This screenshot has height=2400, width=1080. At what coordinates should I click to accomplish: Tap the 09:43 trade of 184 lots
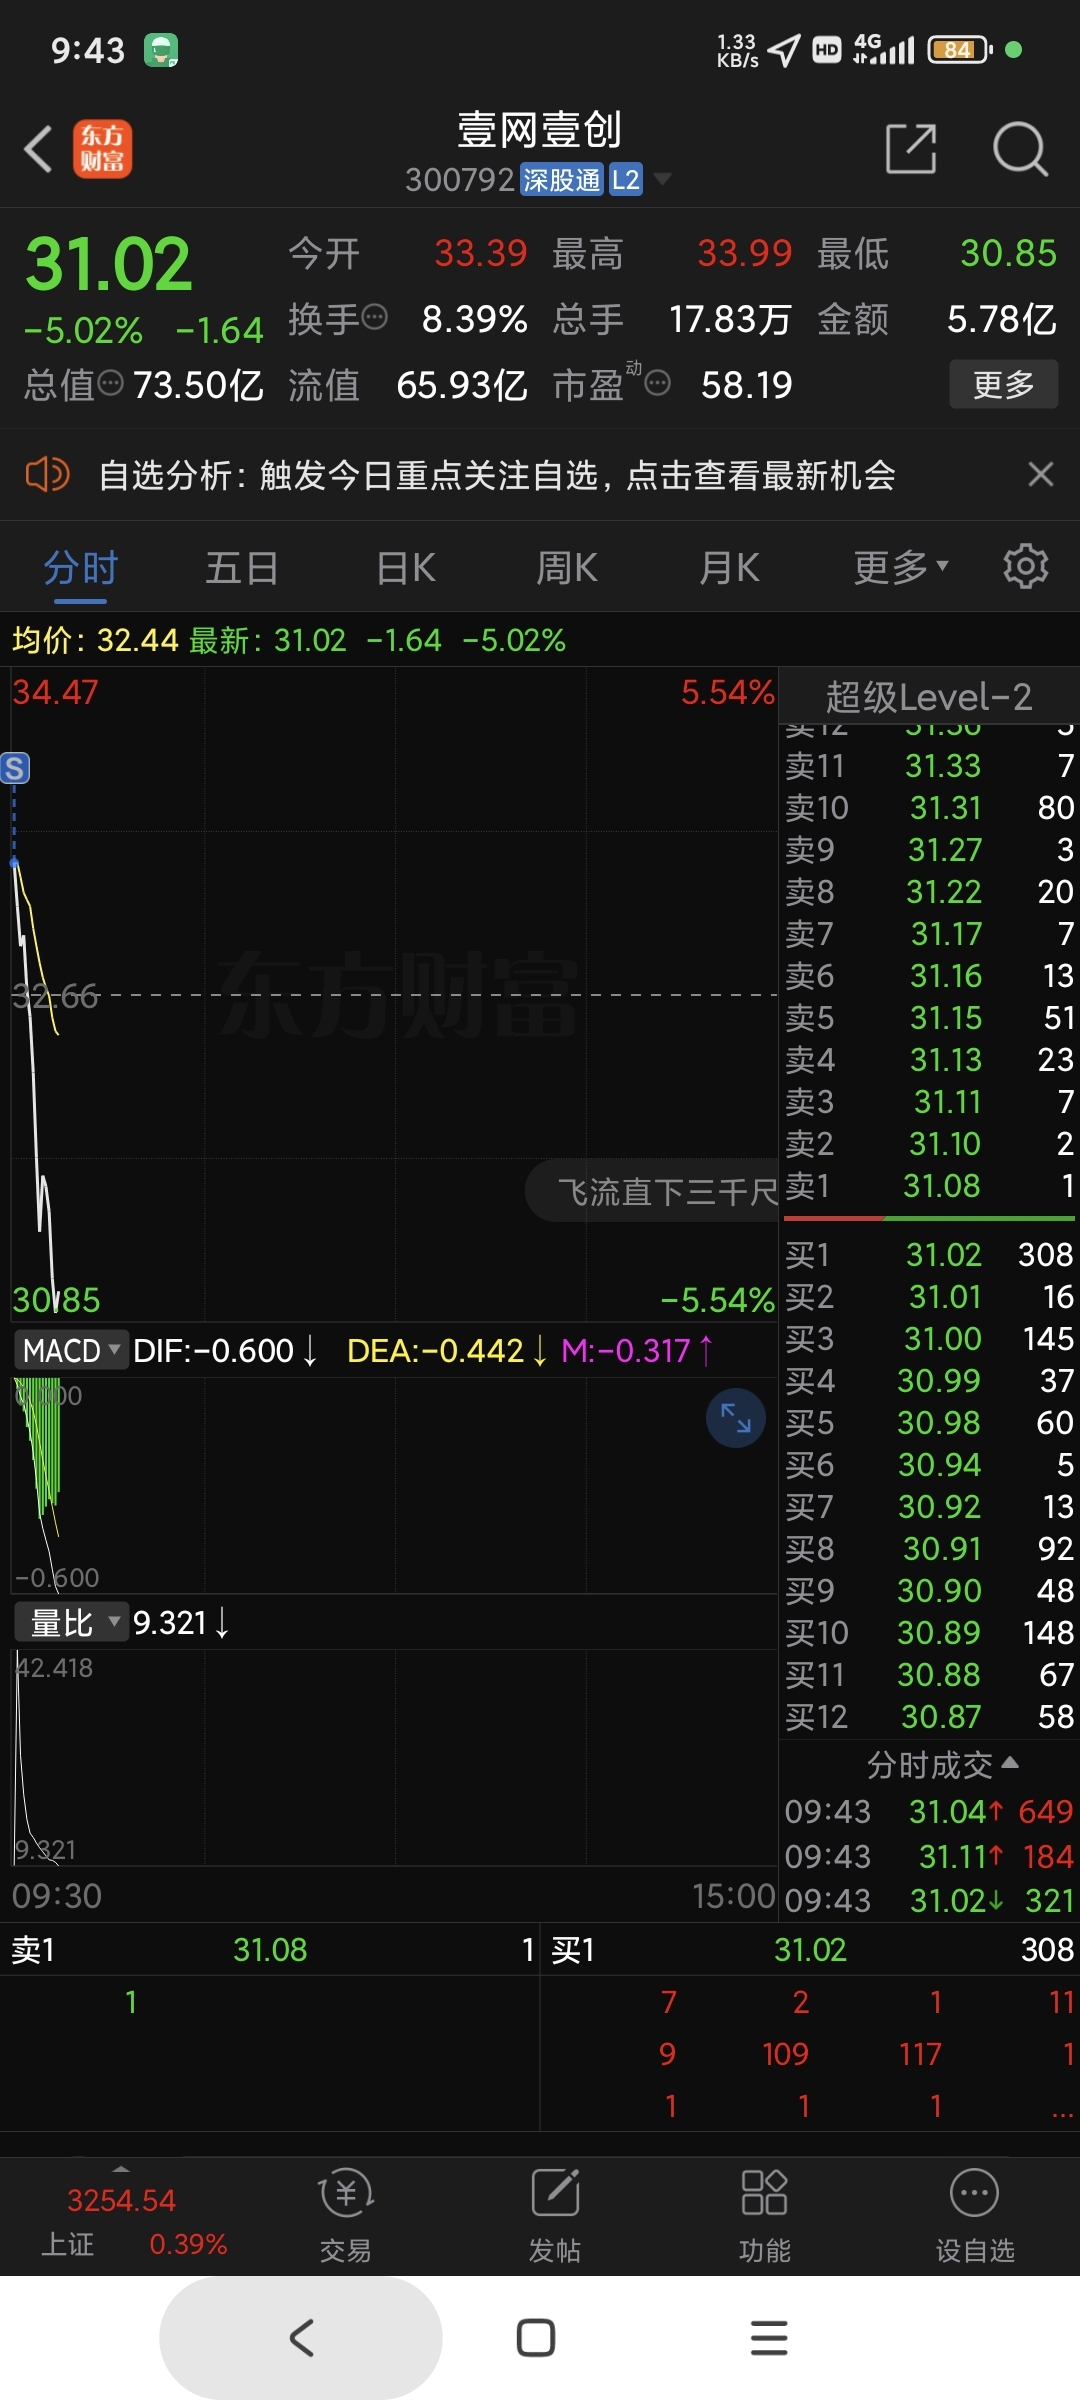929,1856
